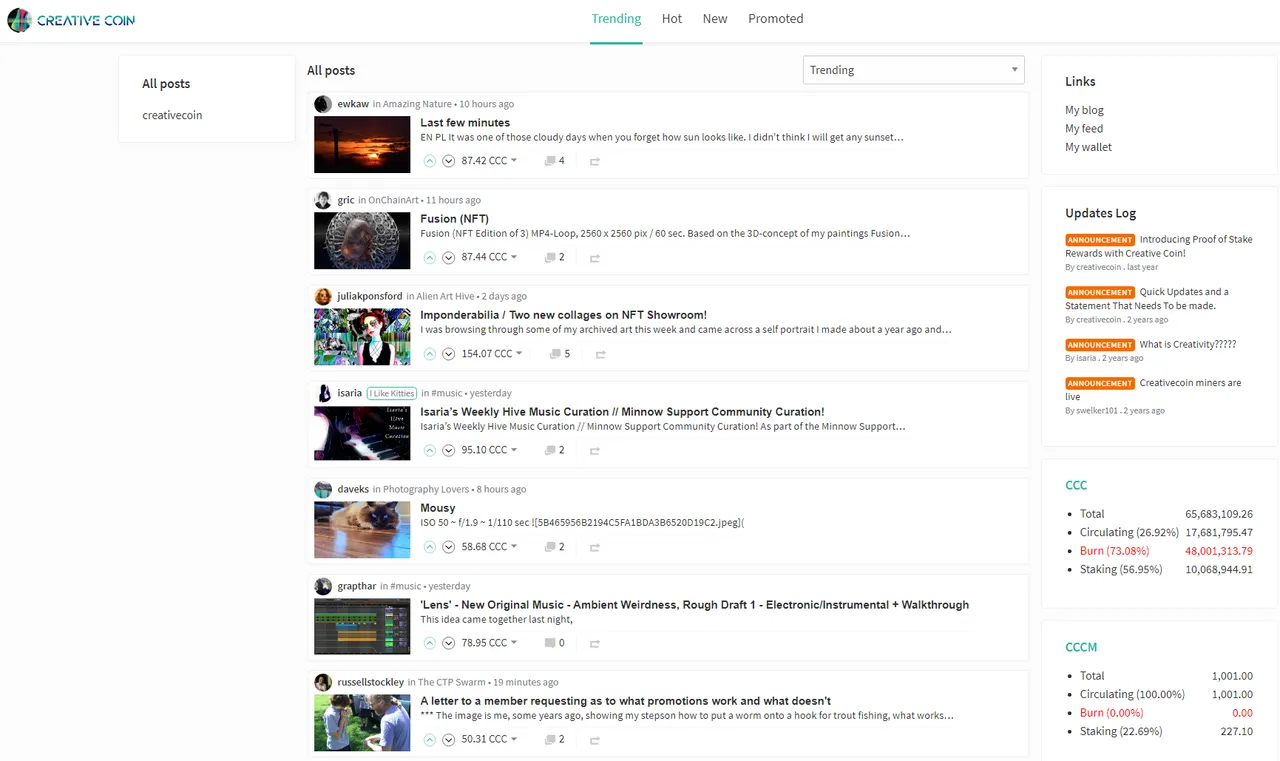The width and height of the screenshot is (1280, 761).
Task: Upvote the 'Imponderabilia' collages post
Action: 430,354
